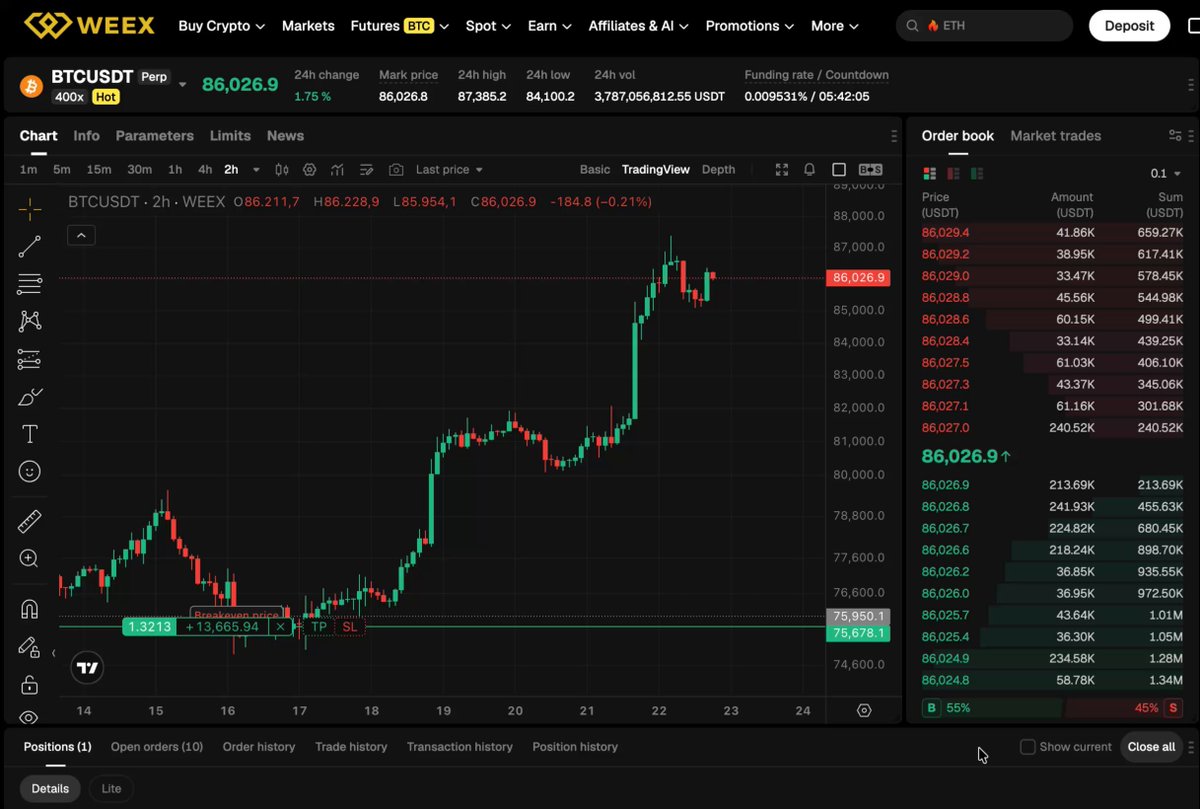Image resolution: width=1200 pixels, height=809 pixels.
Task: Switch to Market trades tab
Action: pyautogui.click(x=1055, y=136)
